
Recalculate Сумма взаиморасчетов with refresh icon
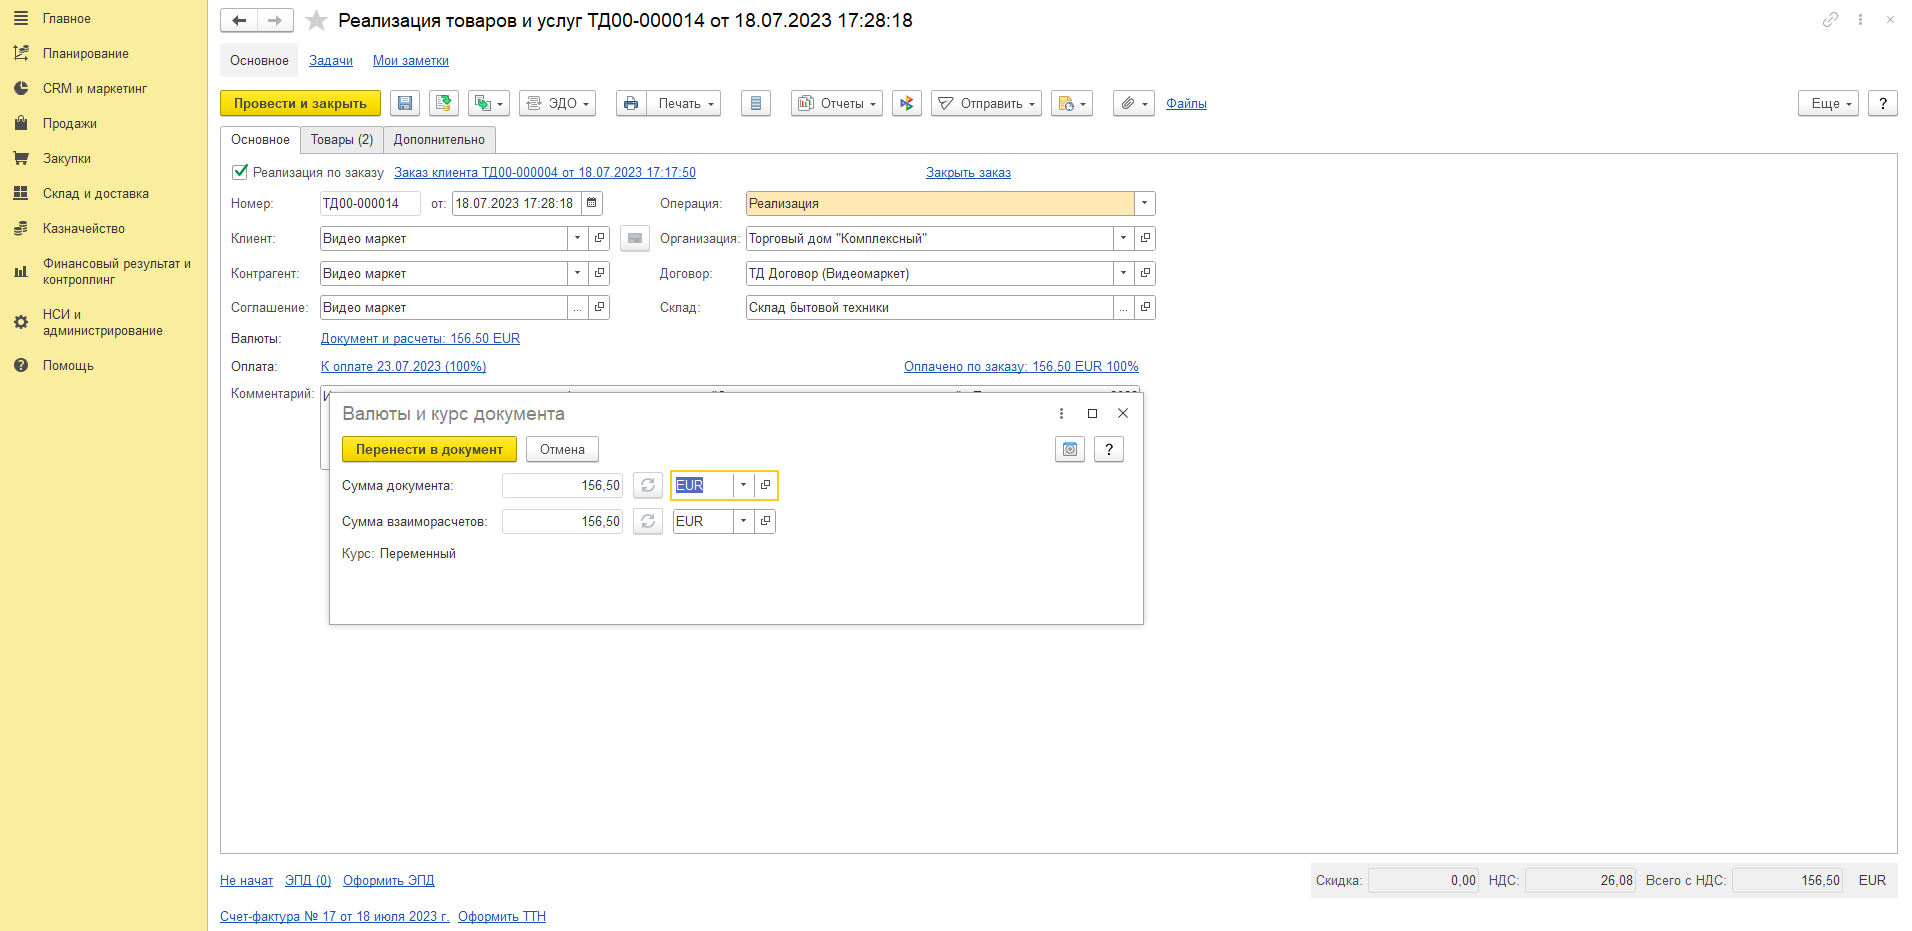tap(648, 521)
